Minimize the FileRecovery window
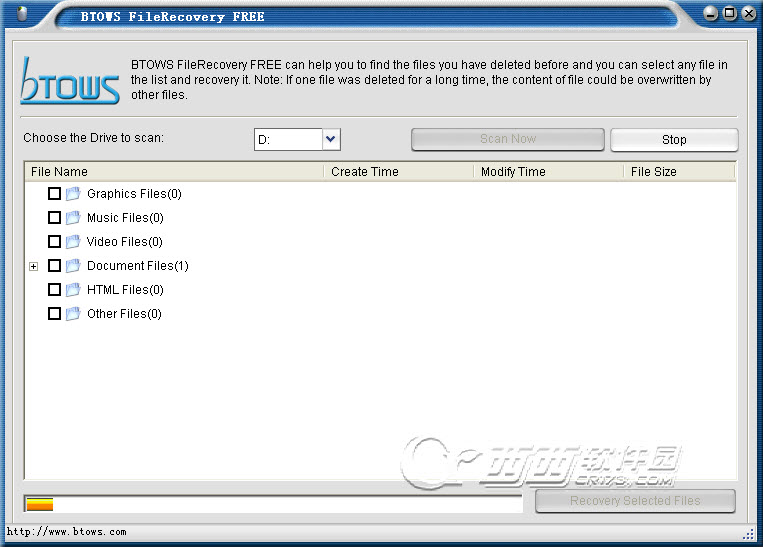This screenshot has width=763, height=547. point(710,14)
